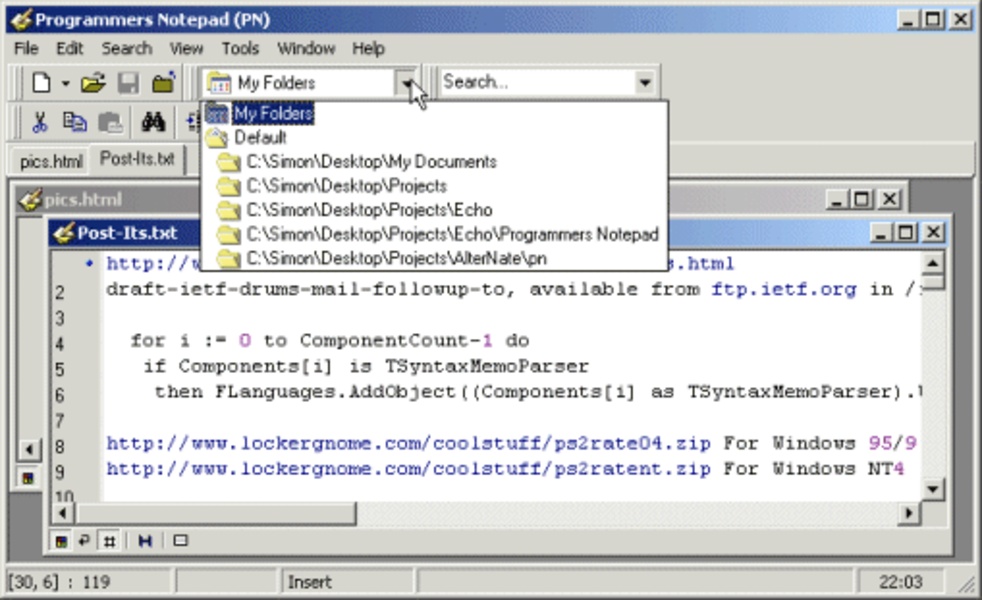Click the horizontal scrollbar left arrow in Post-Its
The width and height of the screenshot is (982, 600).
(62, 514)
